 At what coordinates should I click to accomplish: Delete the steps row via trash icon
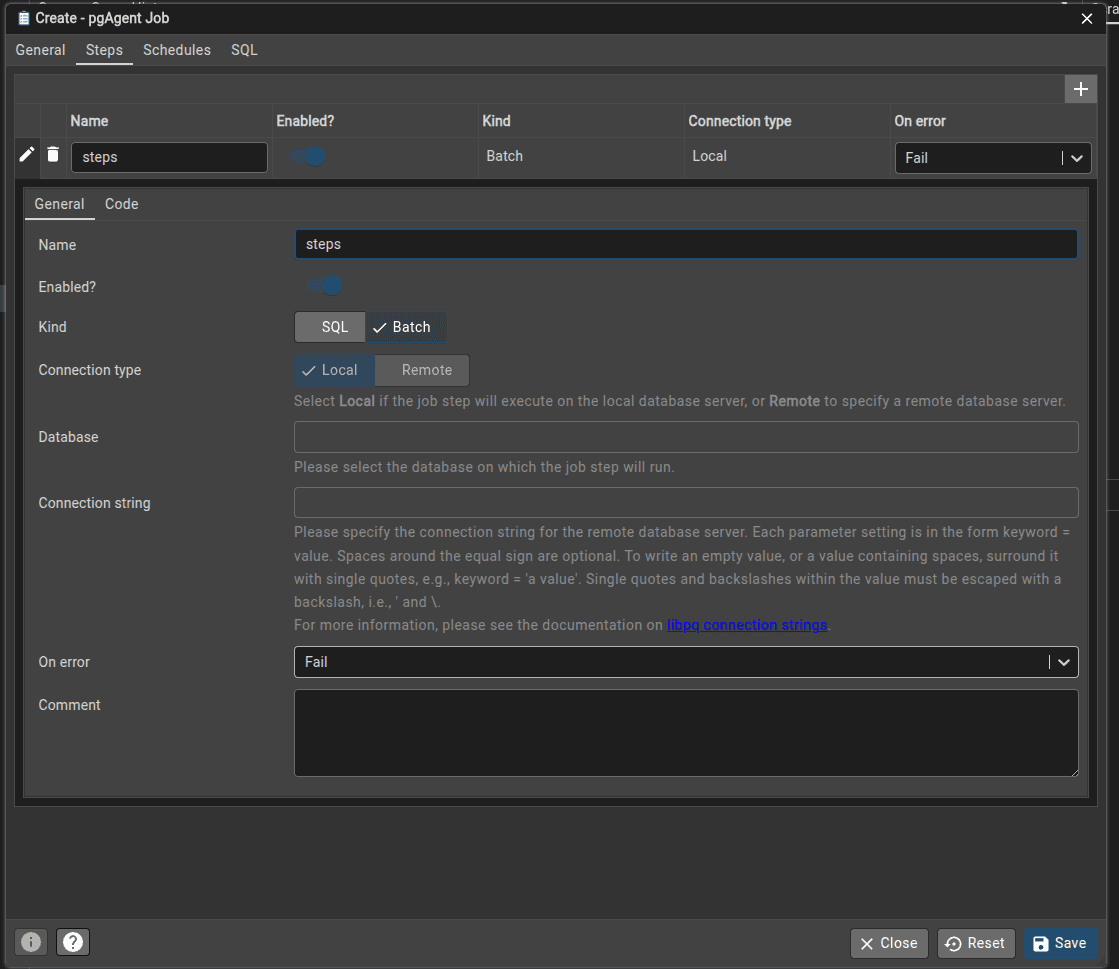[x=53, y=155]
